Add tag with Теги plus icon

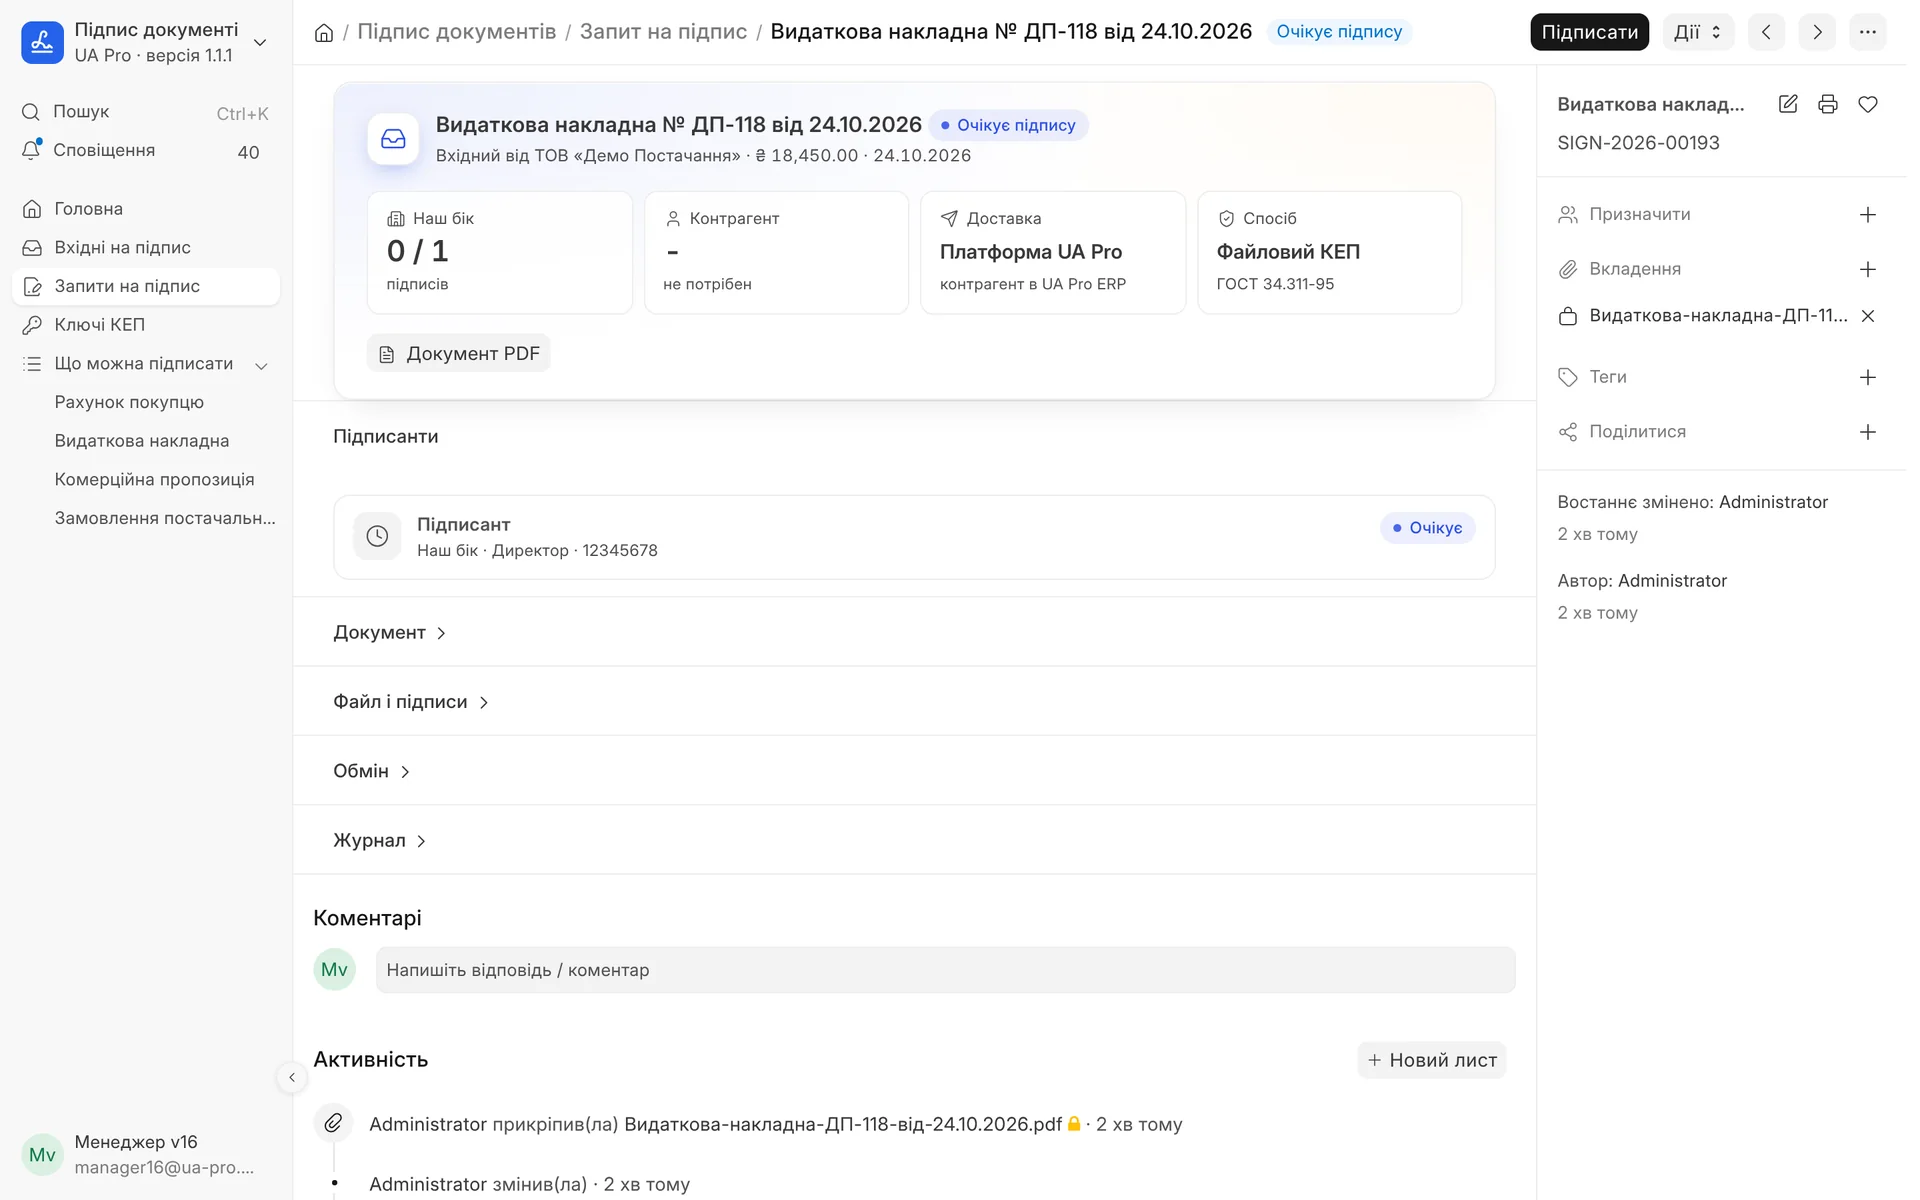click(x=1867, y=377)
